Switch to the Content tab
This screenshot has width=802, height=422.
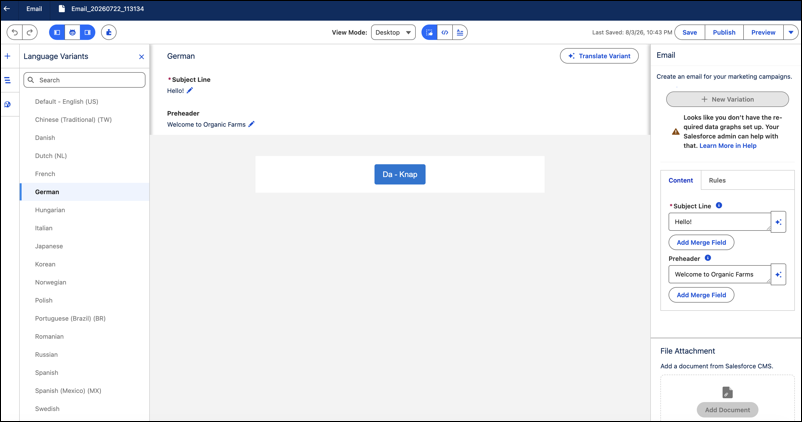[x=681, y=181]
